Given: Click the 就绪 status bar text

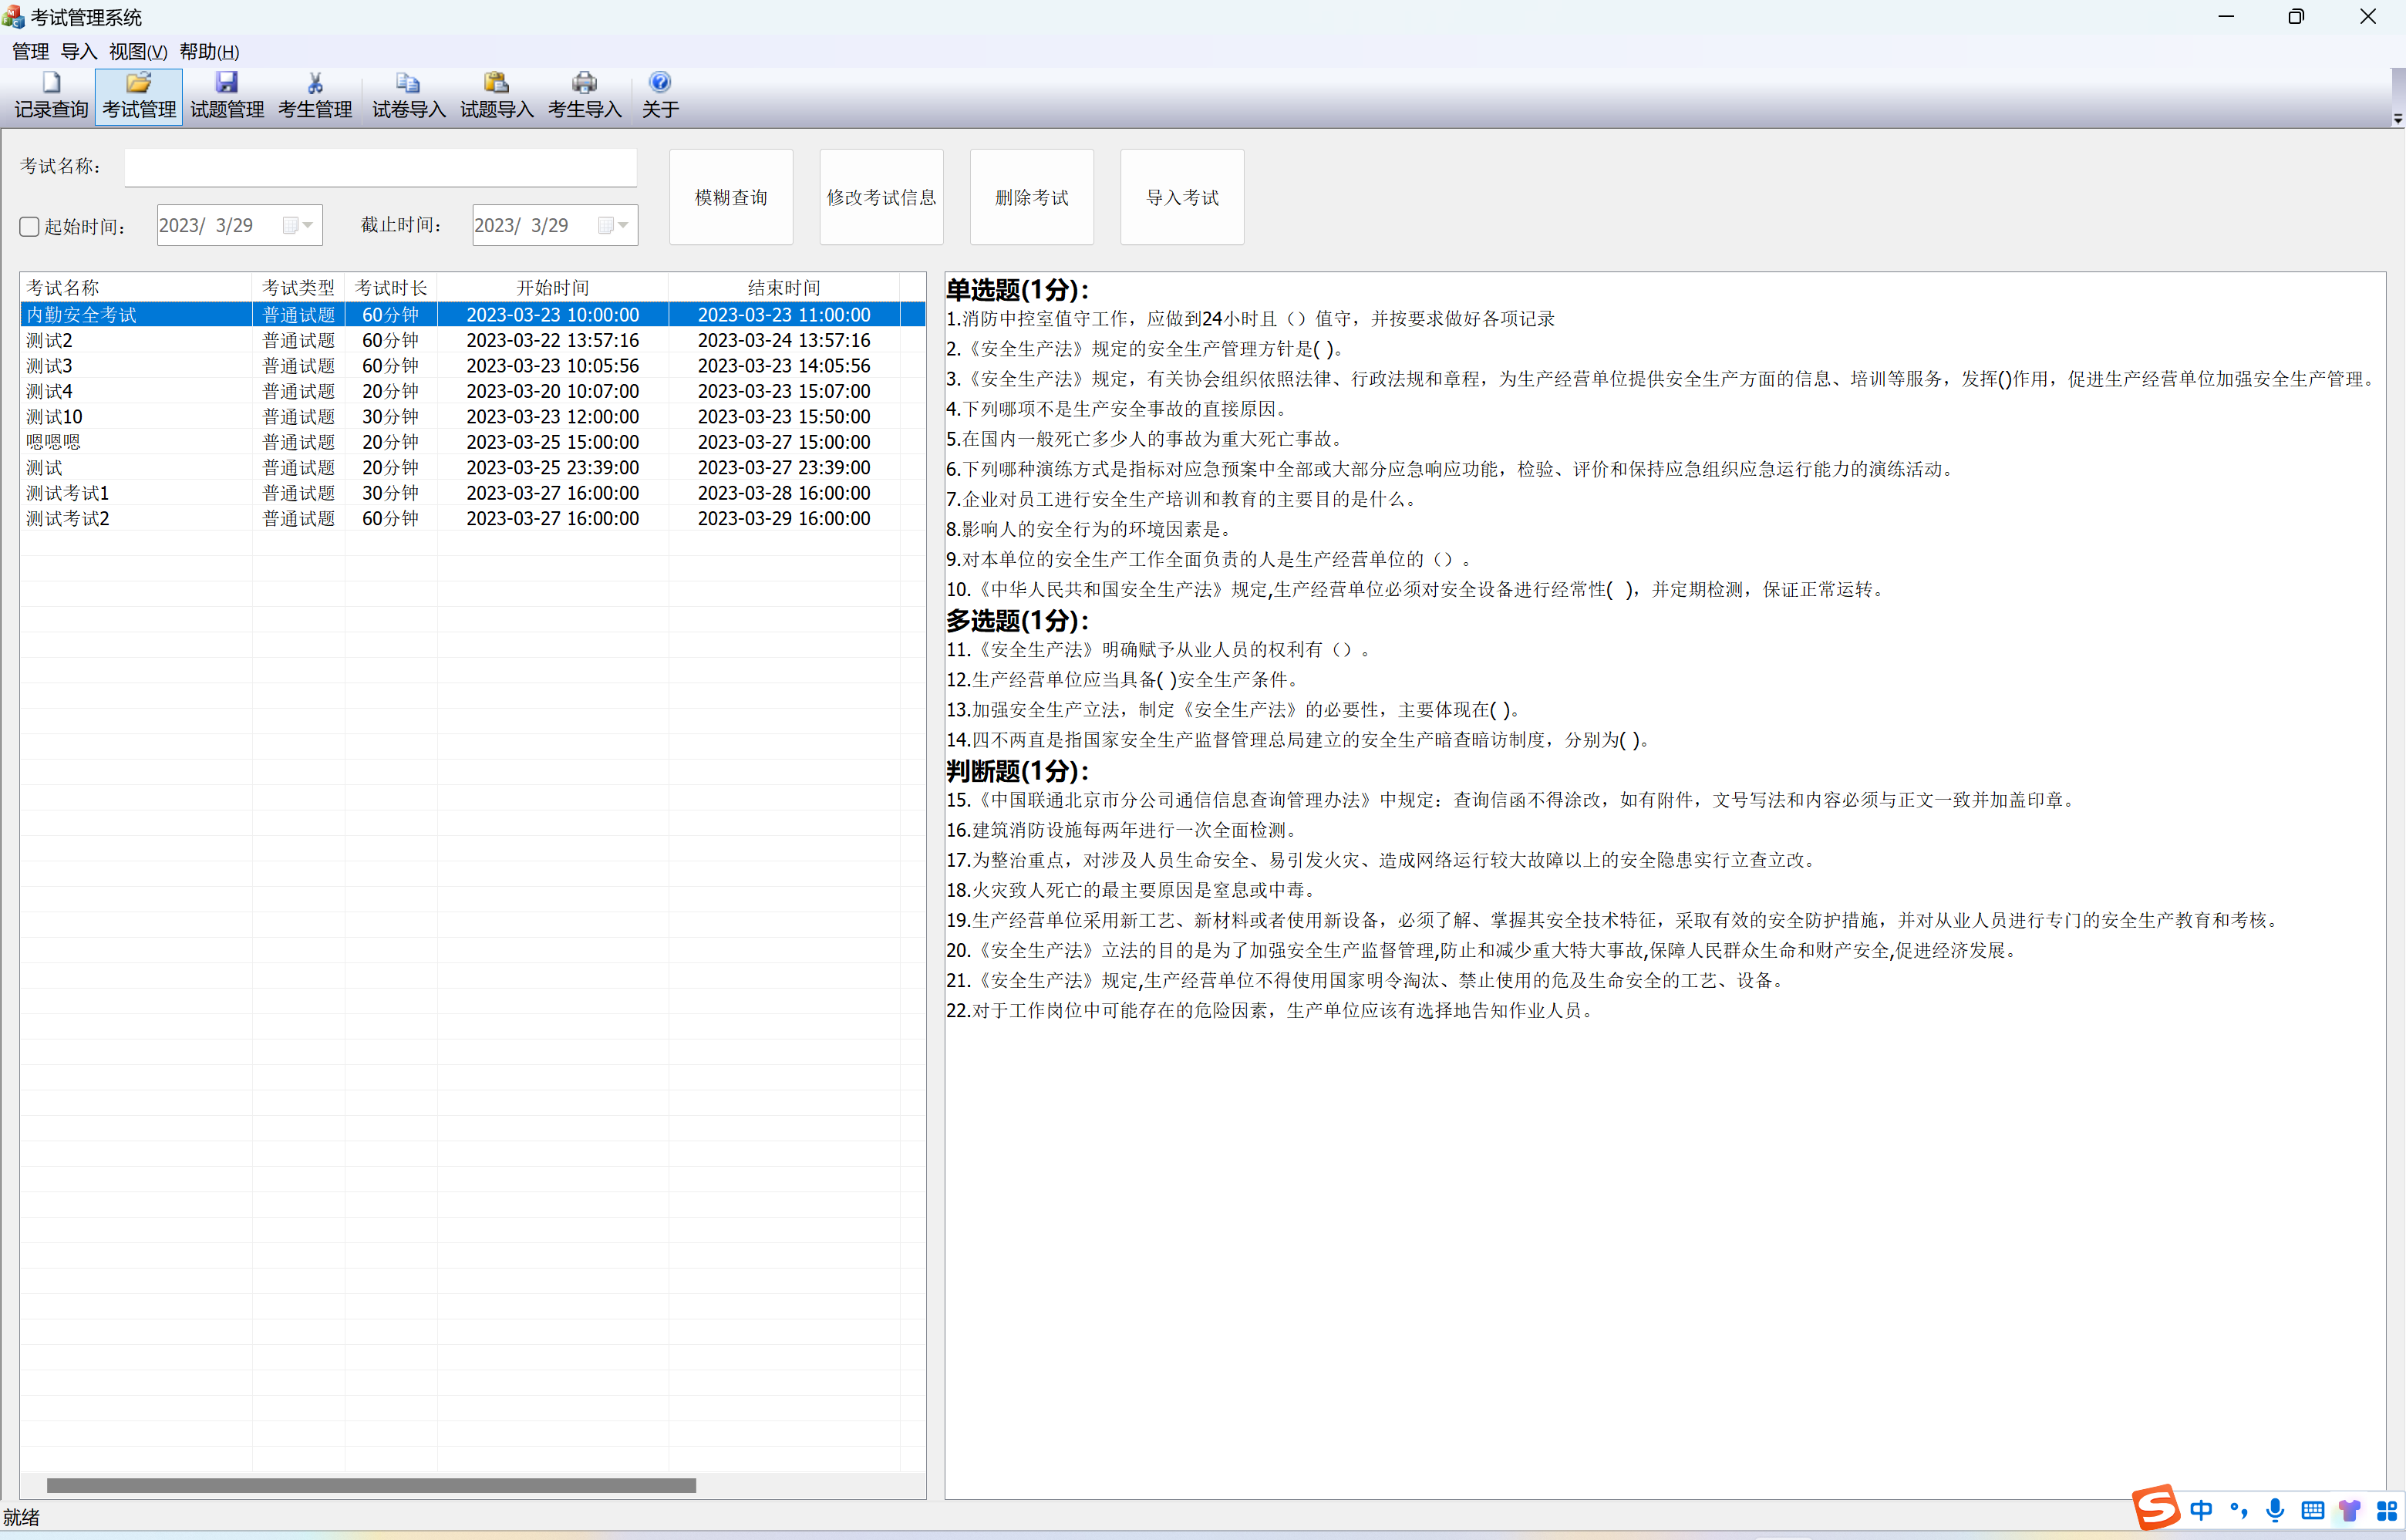Looking at the screenshot, I should (21, 1518).
